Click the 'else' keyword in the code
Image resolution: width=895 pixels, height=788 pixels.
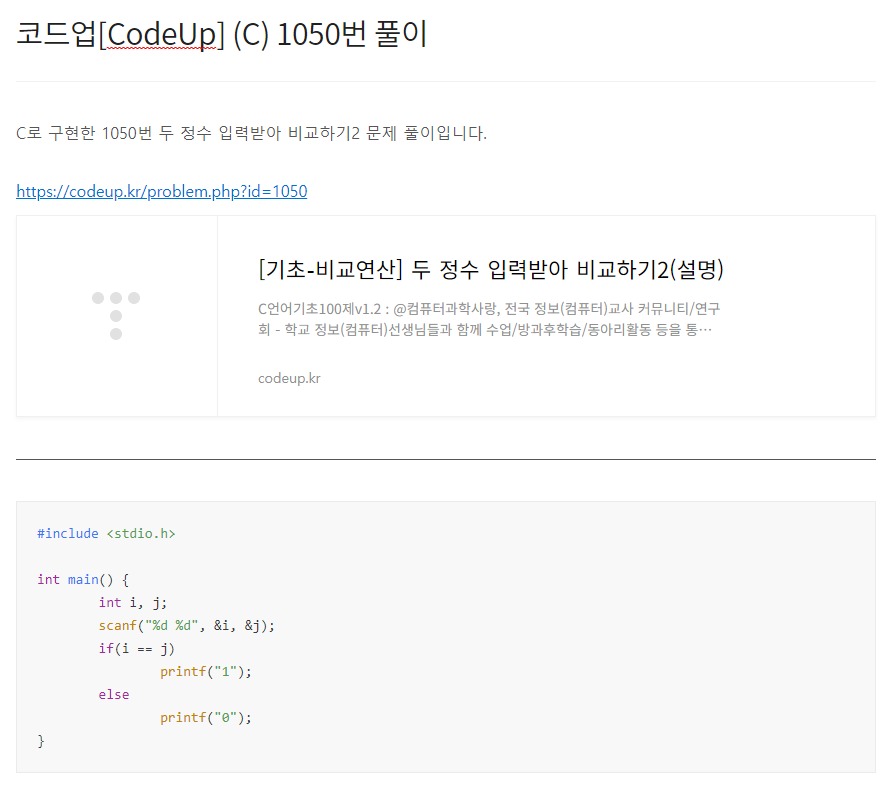pyautogui.click(x=114, y=694)
